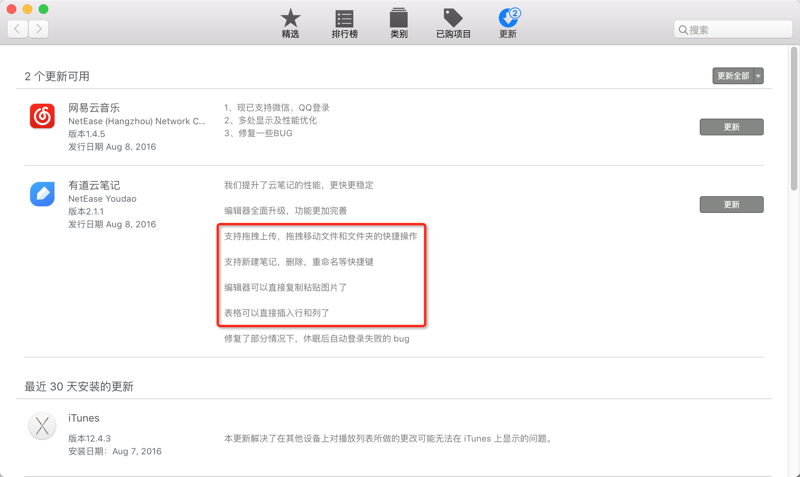The image size is (800, 477).
Task: Go forward with the right arrow button
Action: [38, 29]
